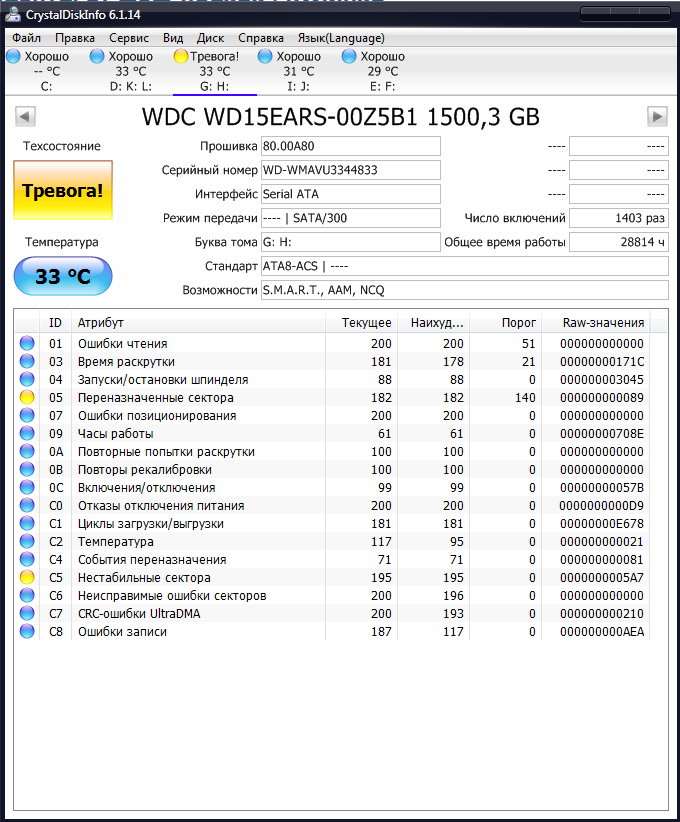The height and width of the screenshot is (822, 680).
Task: Click status icon for Часы работы
Action: click(x=27, y=434)
